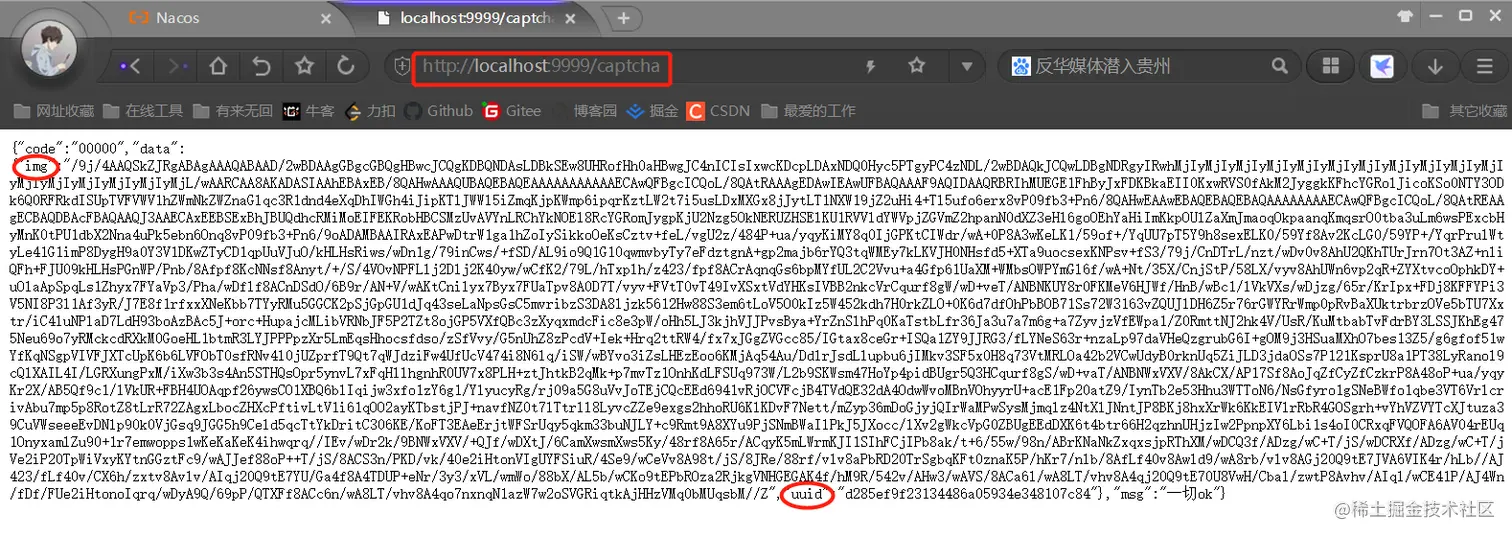Image resolution: width=1512 pixels, height=537 pixels.
Task: Click the undo closed tab icon
Action: pyautogui.click(x=261, y=66)
